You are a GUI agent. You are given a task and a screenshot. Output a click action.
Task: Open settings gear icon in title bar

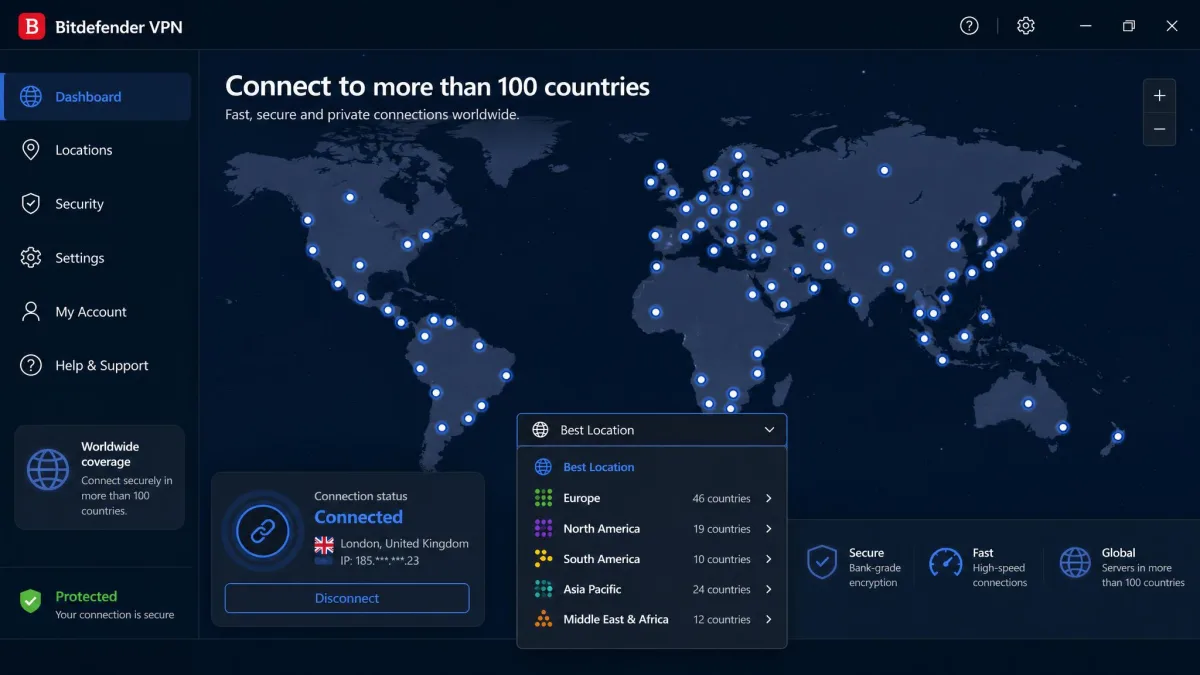(x=1025, y=26)
